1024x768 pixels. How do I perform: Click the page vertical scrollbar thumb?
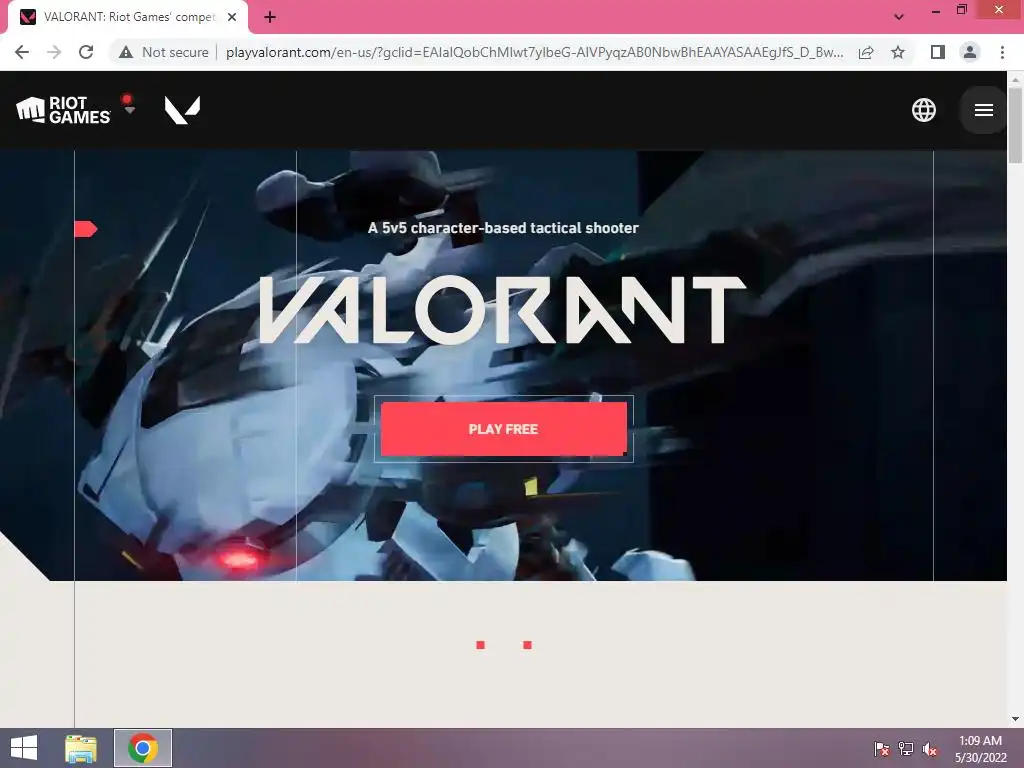(x=1015, y=125)
